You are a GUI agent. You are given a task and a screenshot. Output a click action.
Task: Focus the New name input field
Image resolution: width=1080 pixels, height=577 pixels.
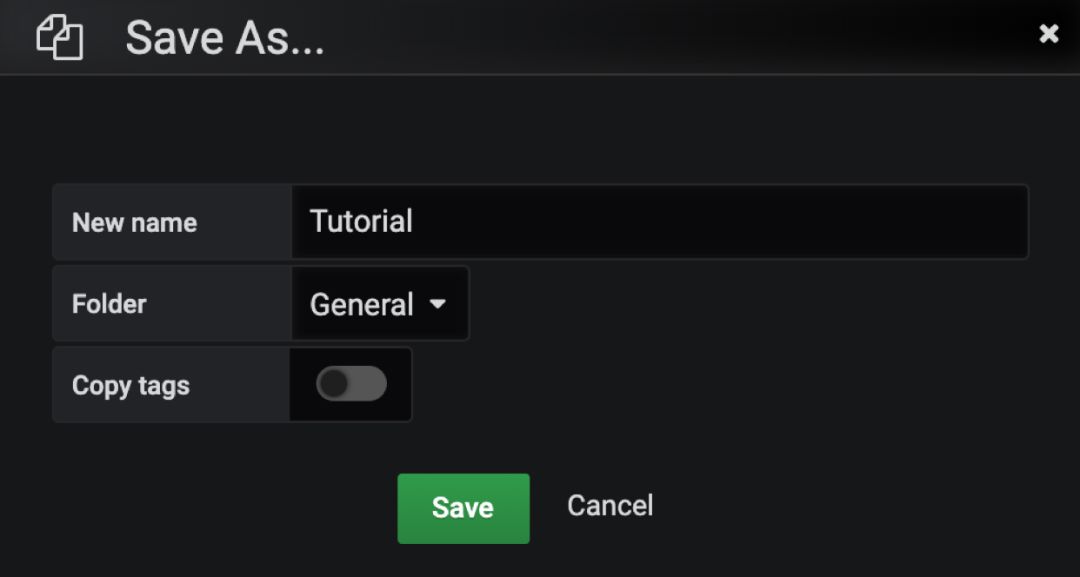pos(660,222)
